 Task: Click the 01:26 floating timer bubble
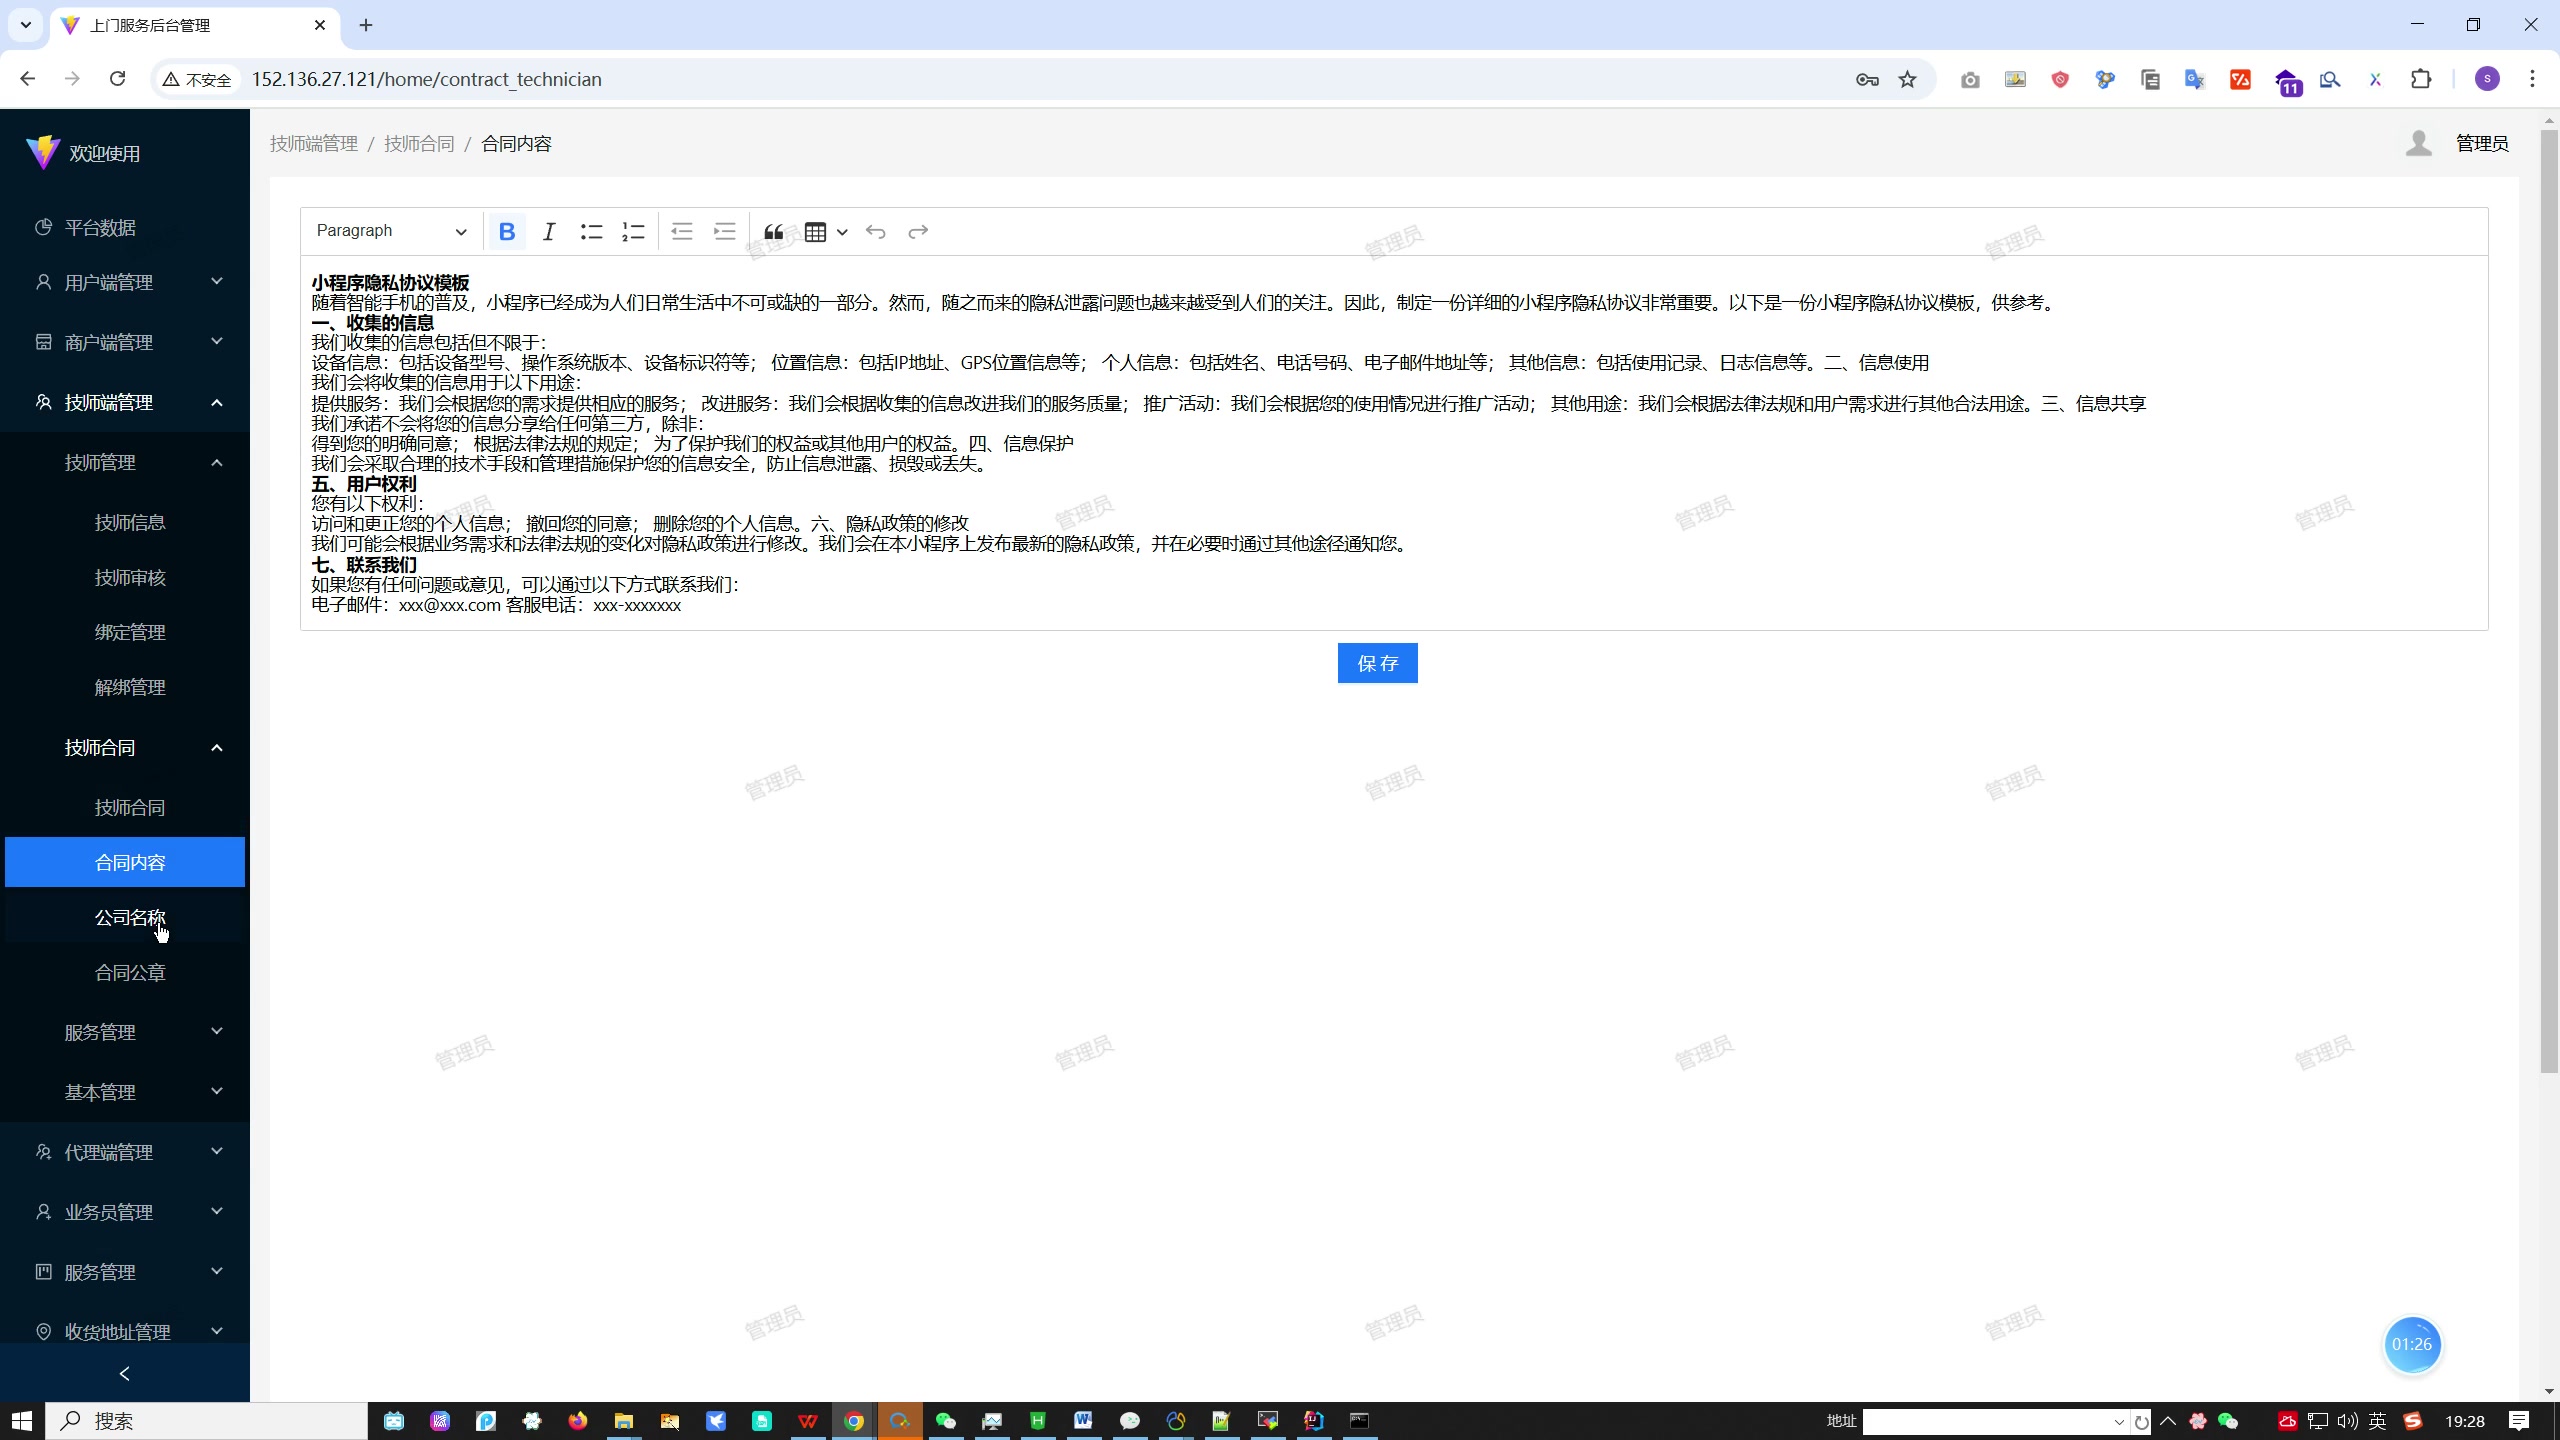coord(2412,1344)
